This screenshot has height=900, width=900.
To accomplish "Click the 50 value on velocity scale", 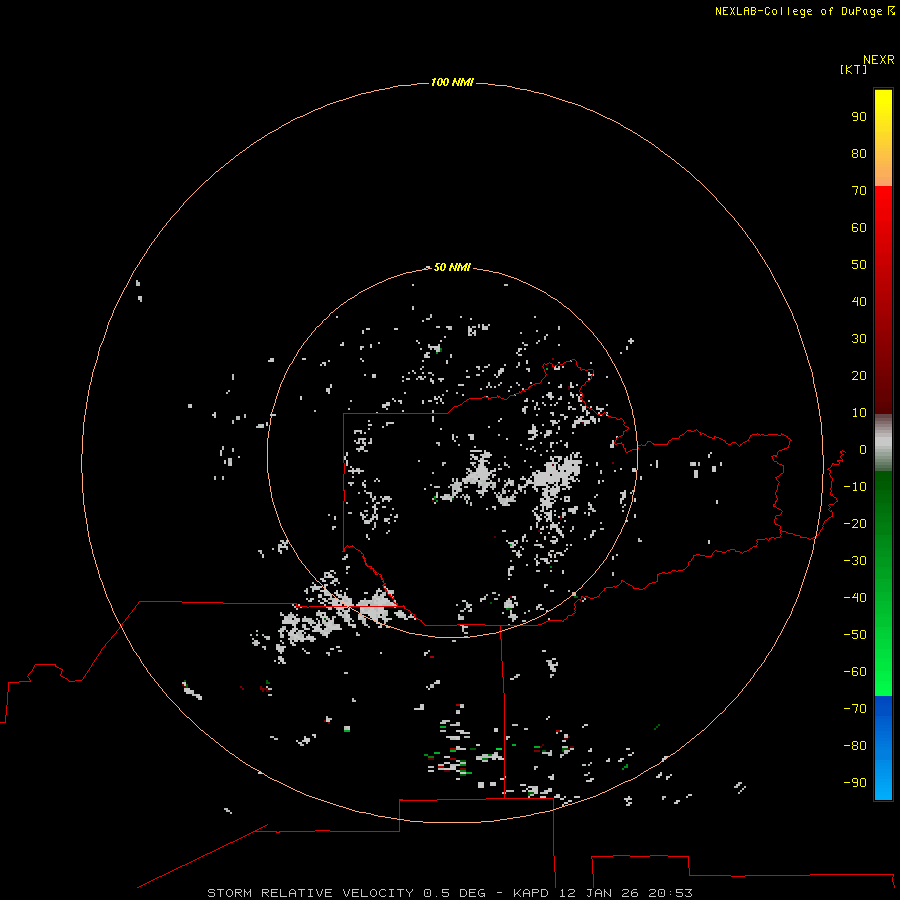I will 859,265.
